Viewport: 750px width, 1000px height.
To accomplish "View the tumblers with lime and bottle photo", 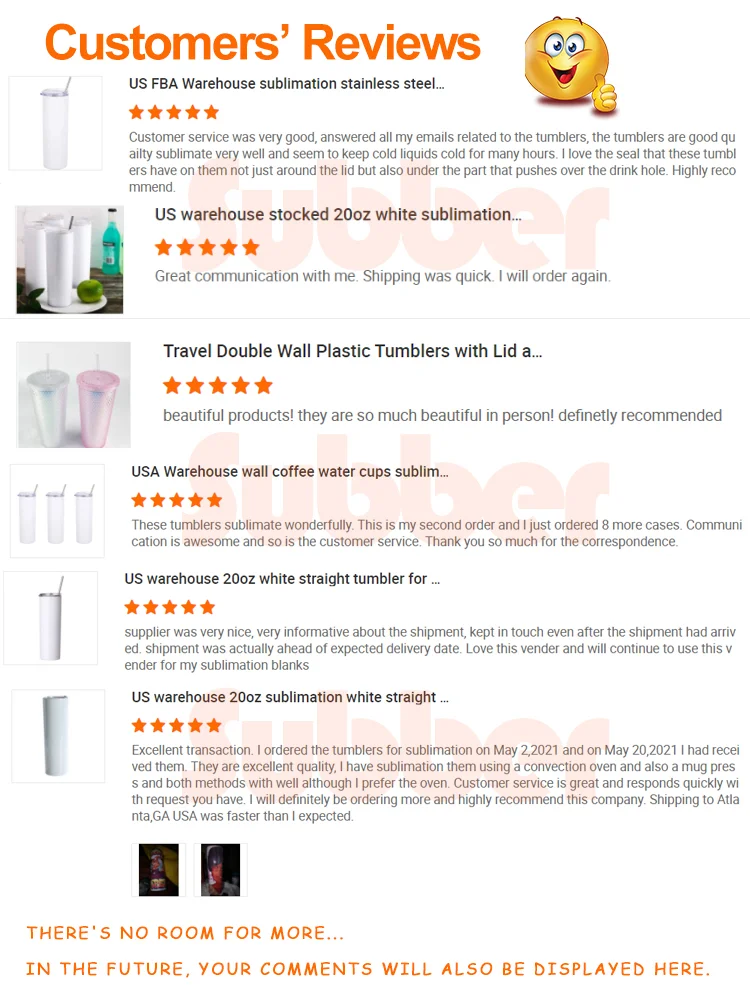I will pos(70,260).
